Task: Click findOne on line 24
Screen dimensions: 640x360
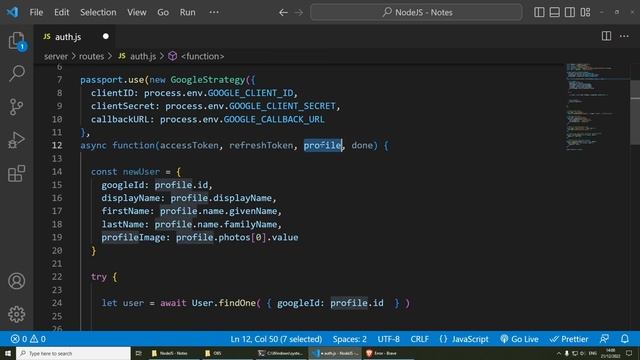Action: click(237, 303)
